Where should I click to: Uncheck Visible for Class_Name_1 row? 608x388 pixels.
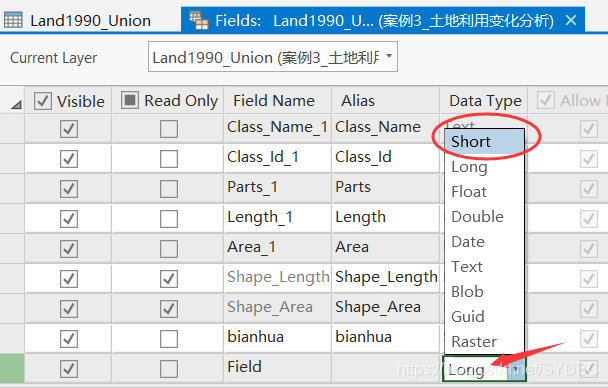[69, 129]
